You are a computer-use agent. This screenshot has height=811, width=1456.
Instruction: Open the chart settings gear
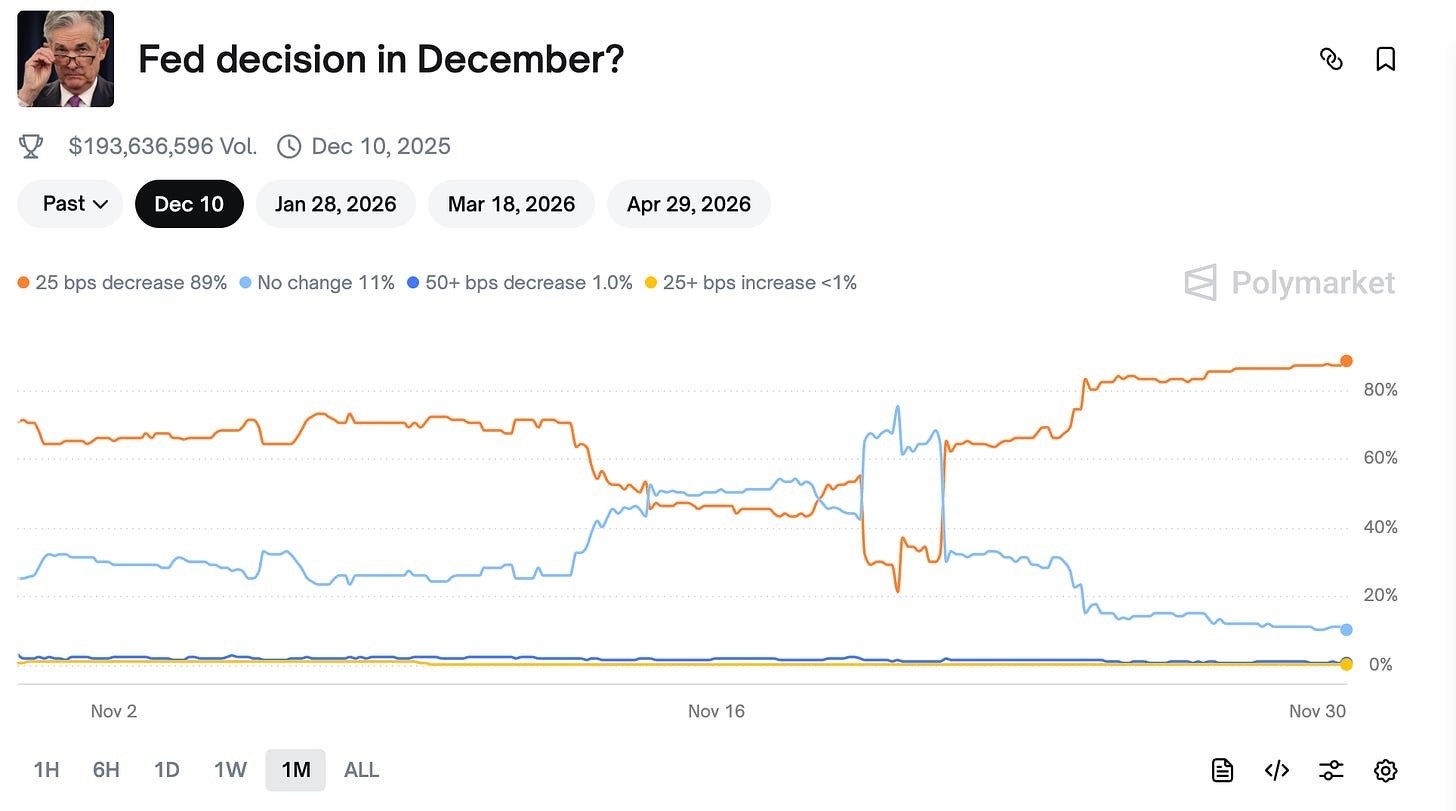[x=1384, y=769]
